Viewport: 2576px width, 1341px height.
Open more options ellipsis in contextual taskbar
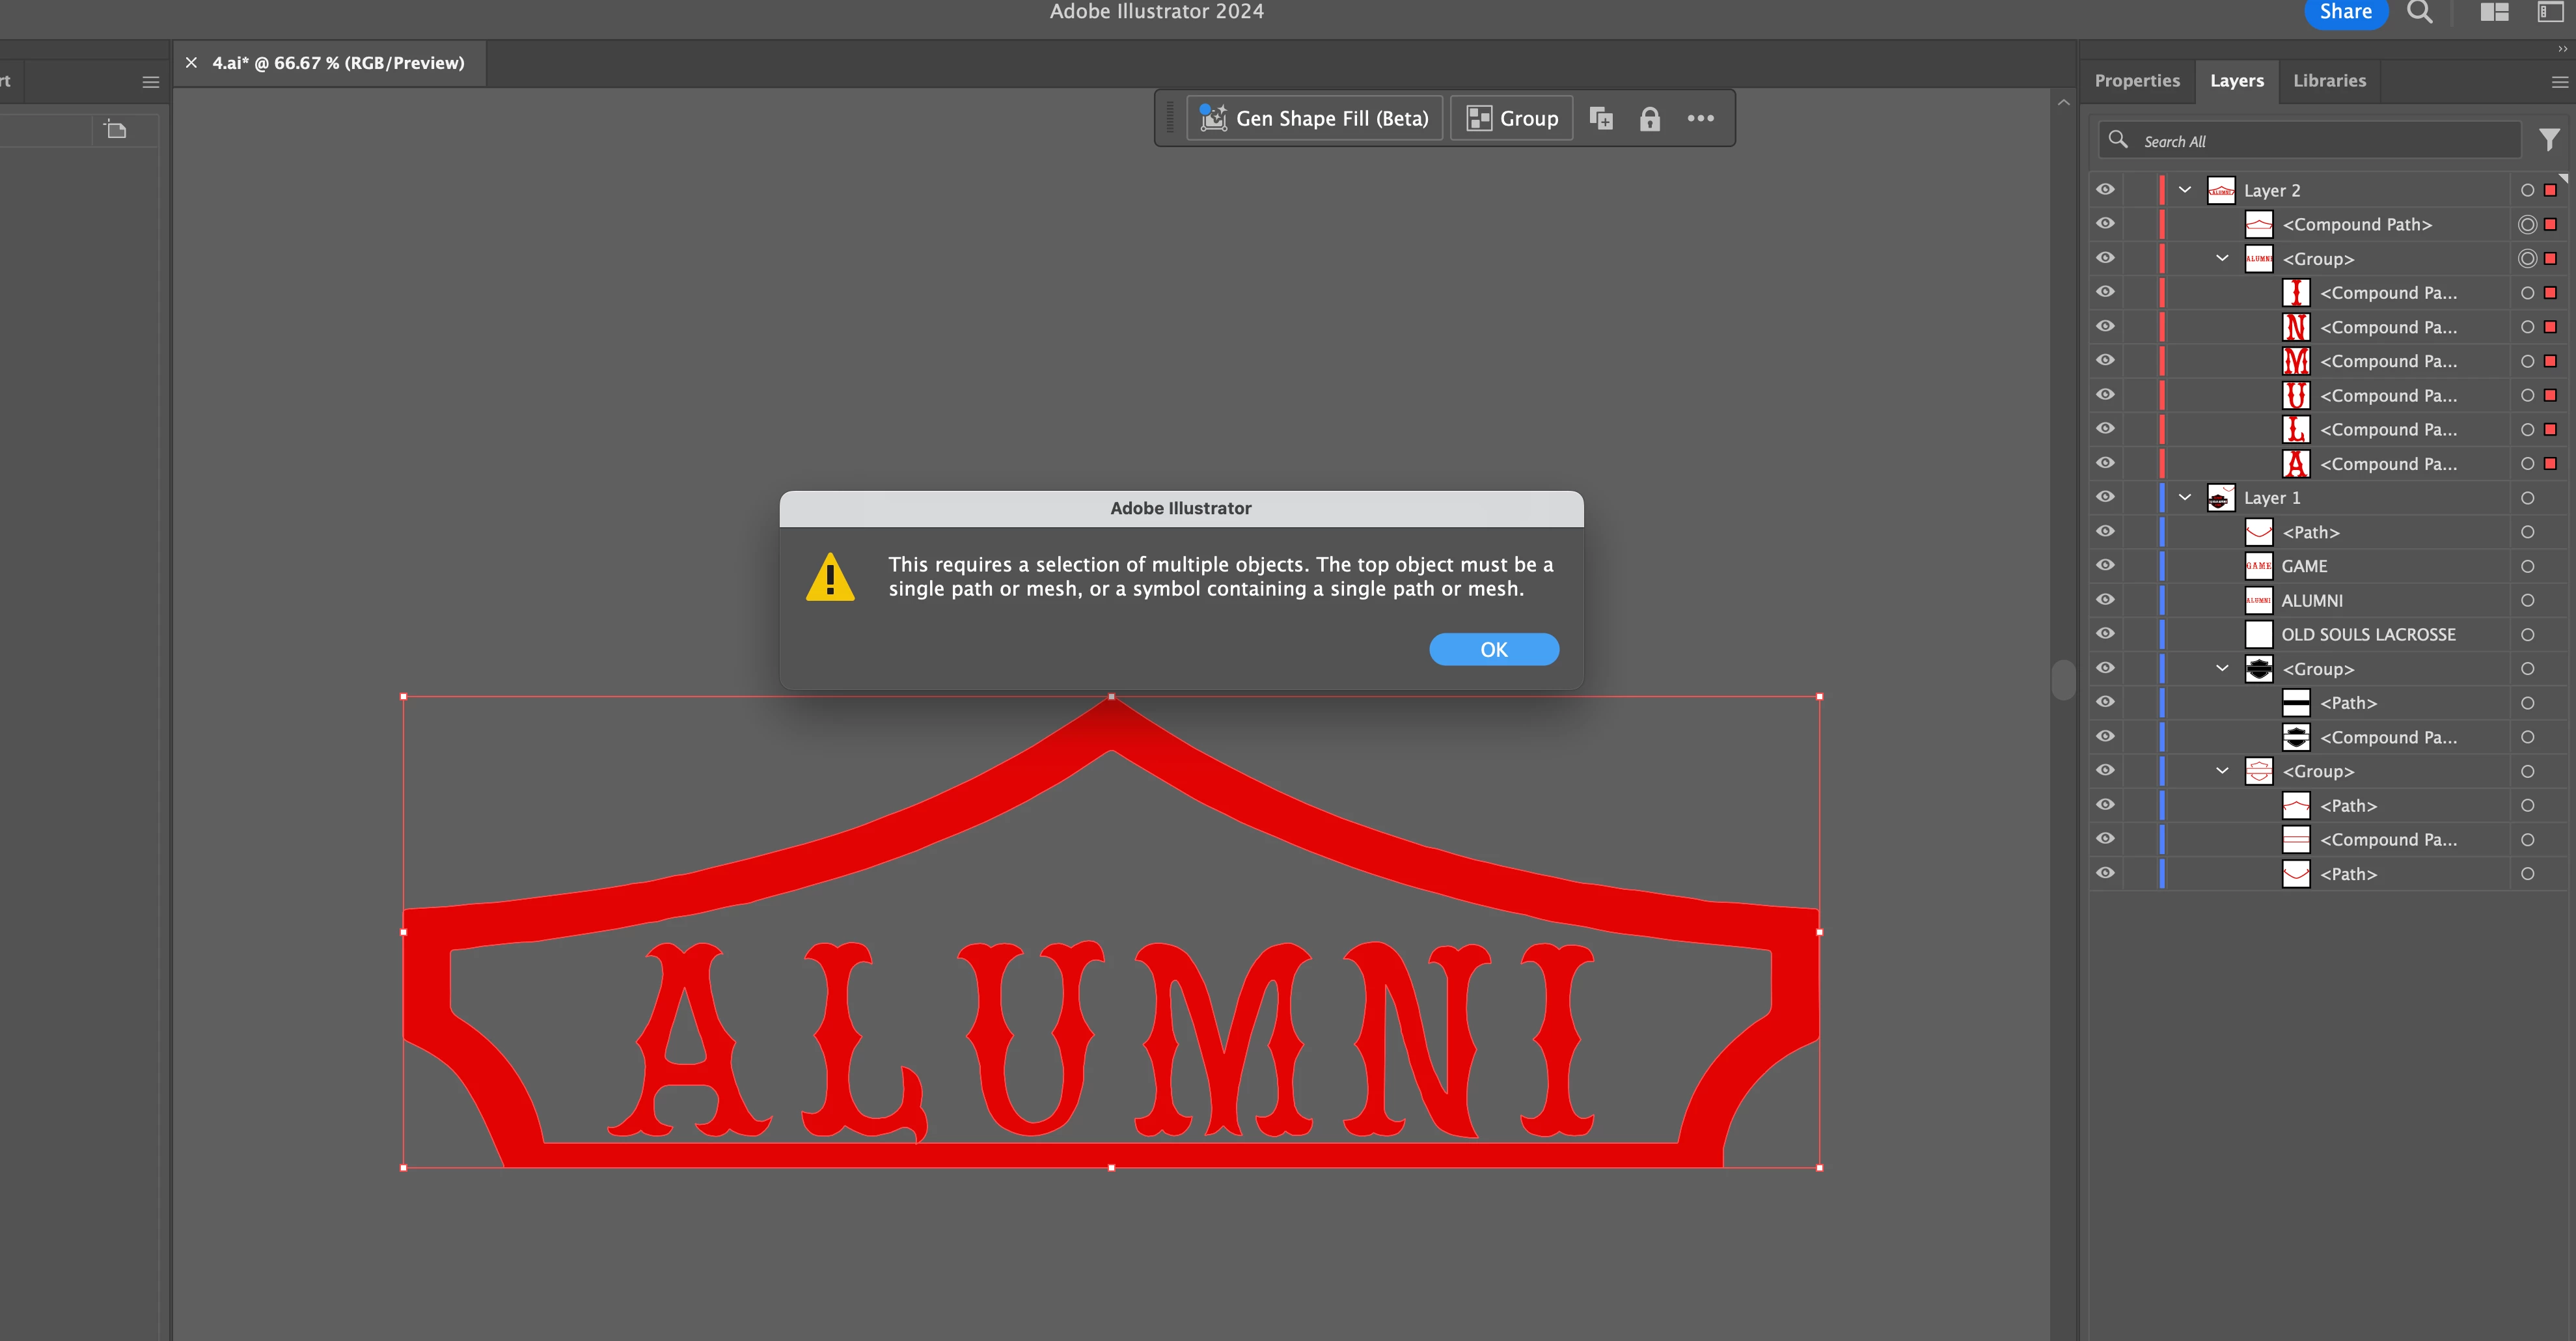(1700, 119)
